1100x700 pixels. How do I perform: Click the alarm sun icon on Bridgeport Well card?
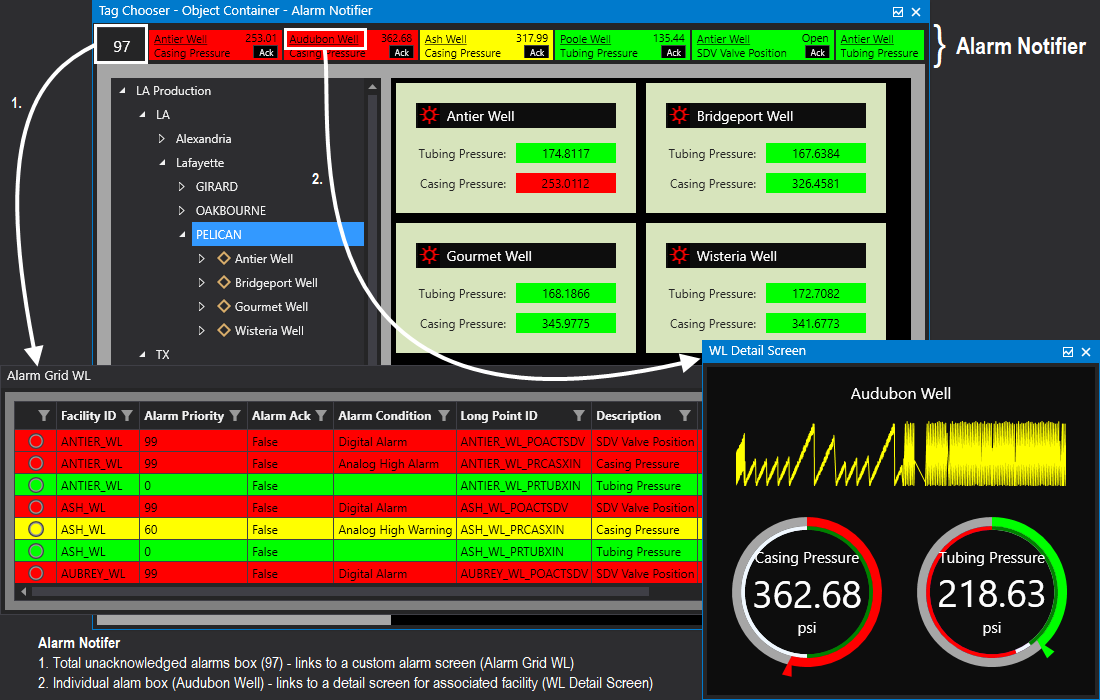(679, 116)
